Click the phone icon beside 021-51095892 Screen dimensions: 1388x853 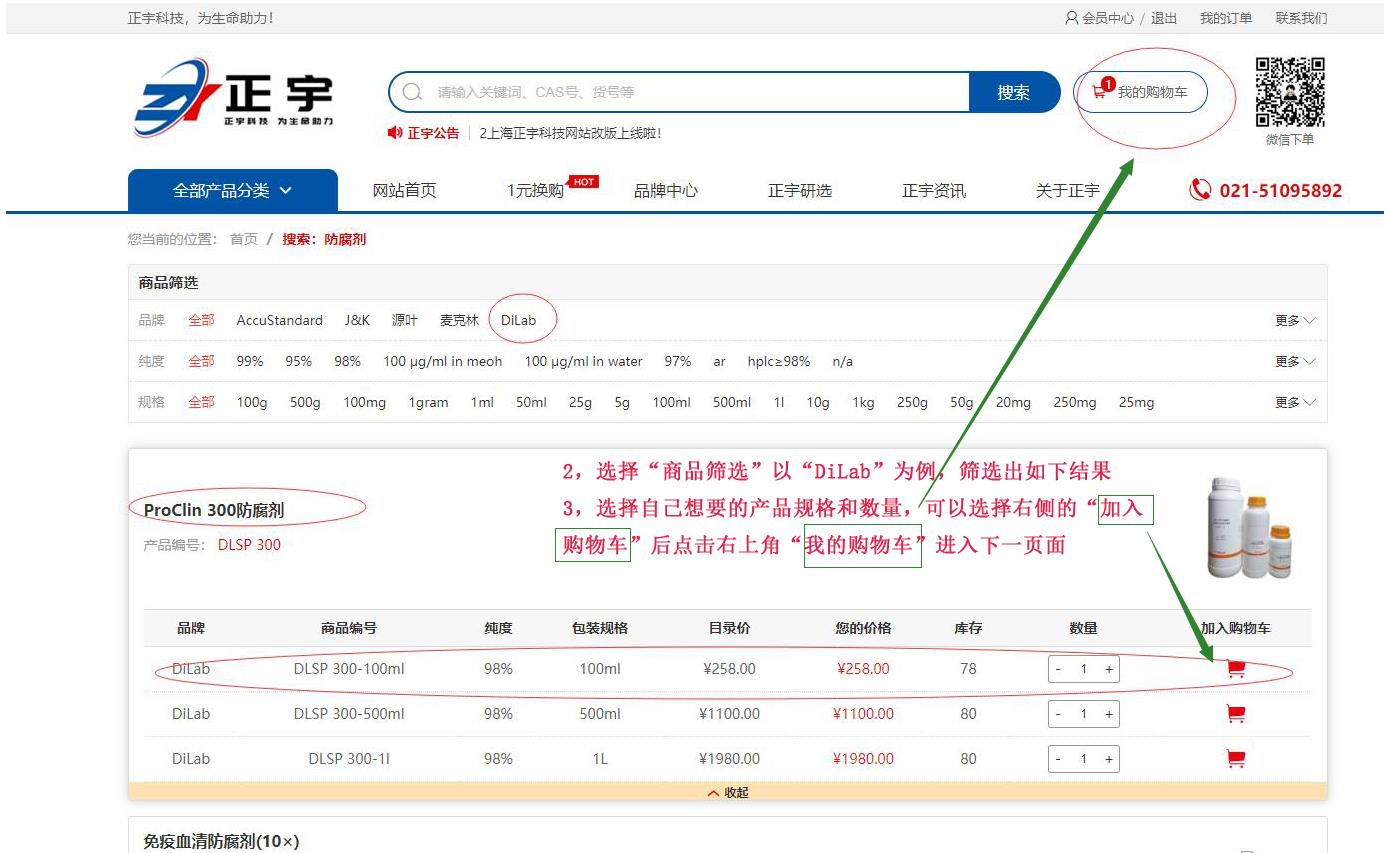tap(1200, 190)
